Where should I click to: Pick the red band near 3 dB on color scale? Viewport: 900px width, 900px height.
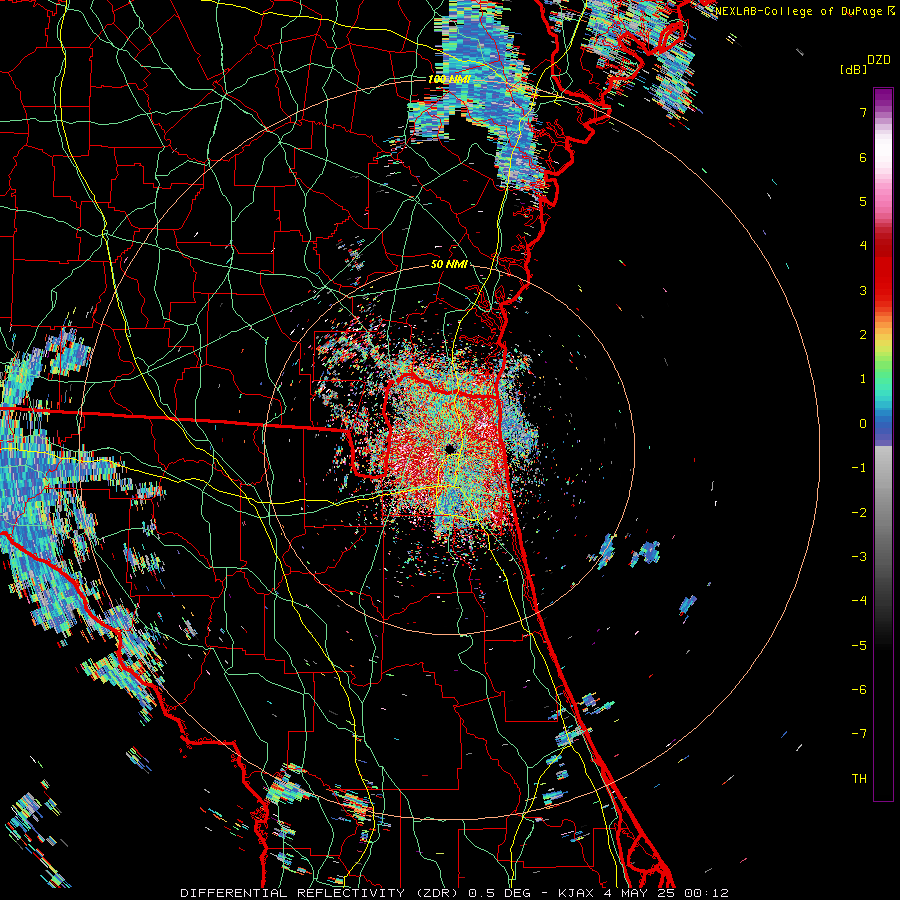[883, 290]
